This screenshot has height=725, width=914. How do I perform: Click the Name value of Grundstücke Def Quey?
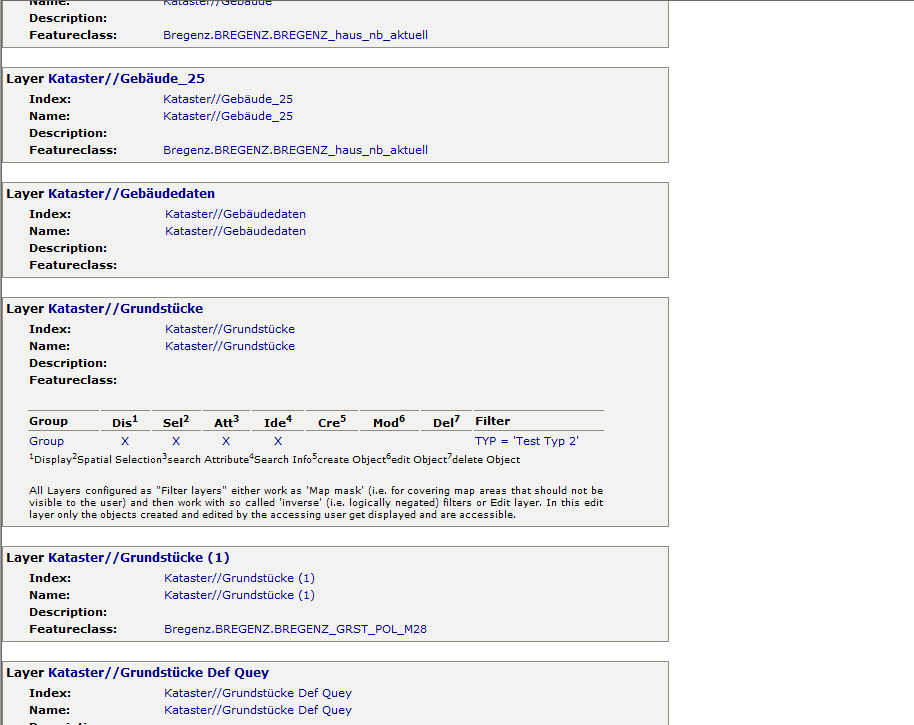[258, 710]
